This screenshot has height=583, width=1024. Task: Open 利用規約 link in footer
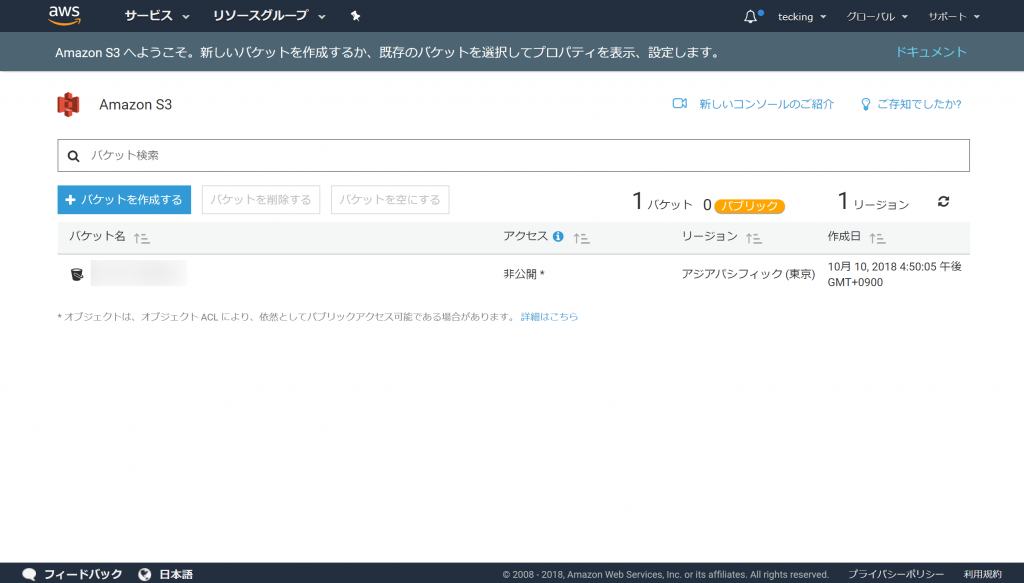[982, 575]
